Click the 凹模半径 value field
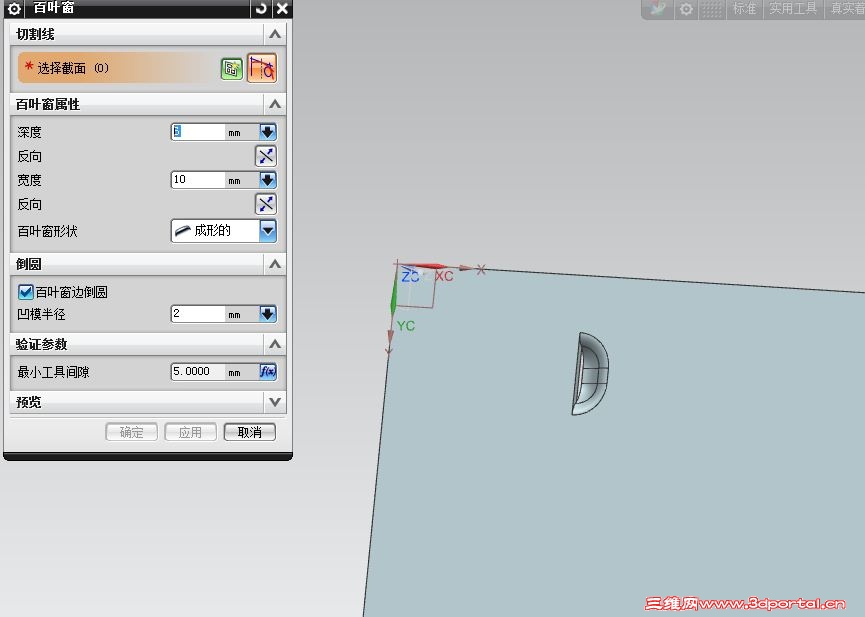 pyautogui.click(x=197, y=314)
